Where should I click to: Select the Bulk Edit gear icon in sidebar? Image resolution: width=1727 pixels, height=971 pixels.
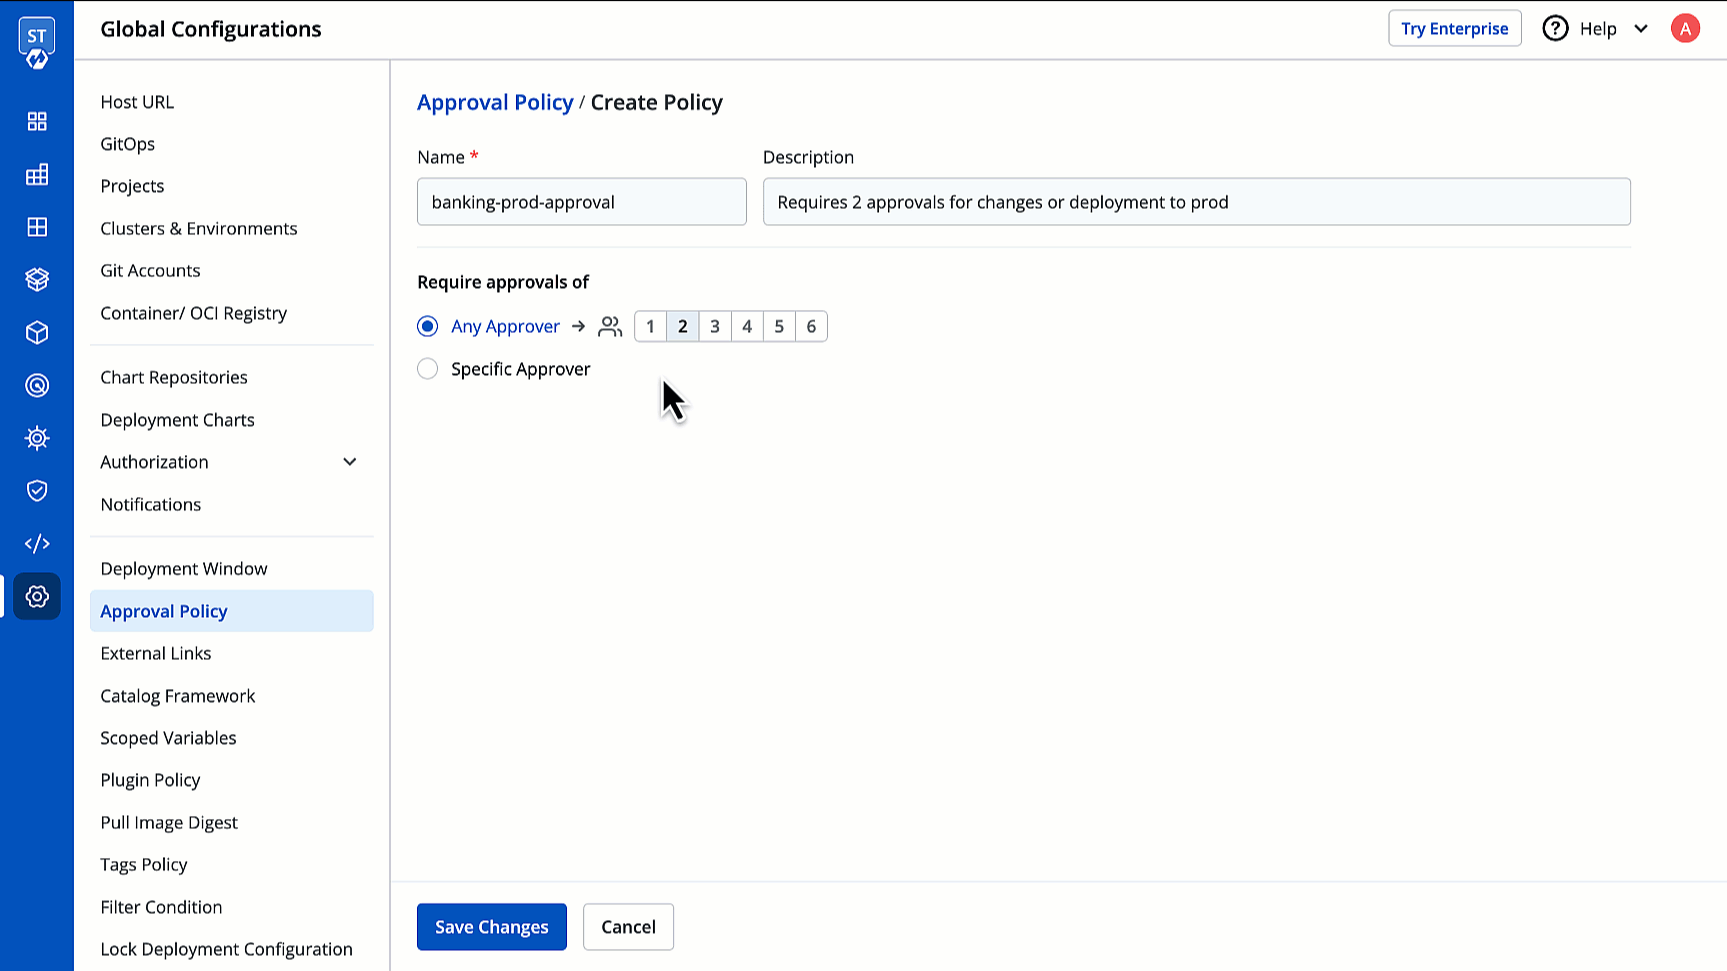37,438
